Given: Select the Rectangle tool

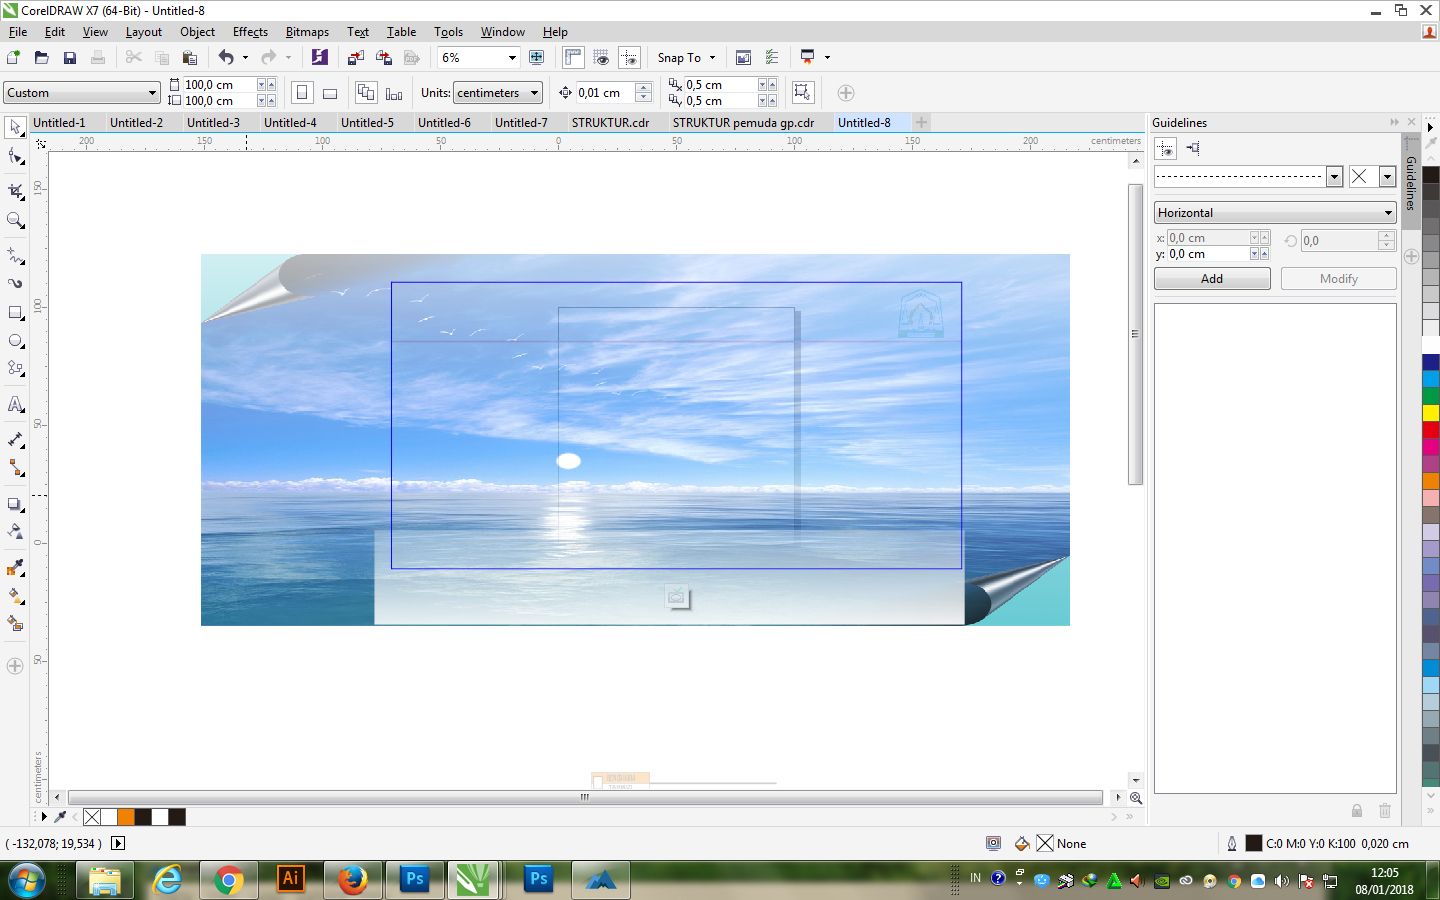Looking at the screenshot, I should [15, 313].
